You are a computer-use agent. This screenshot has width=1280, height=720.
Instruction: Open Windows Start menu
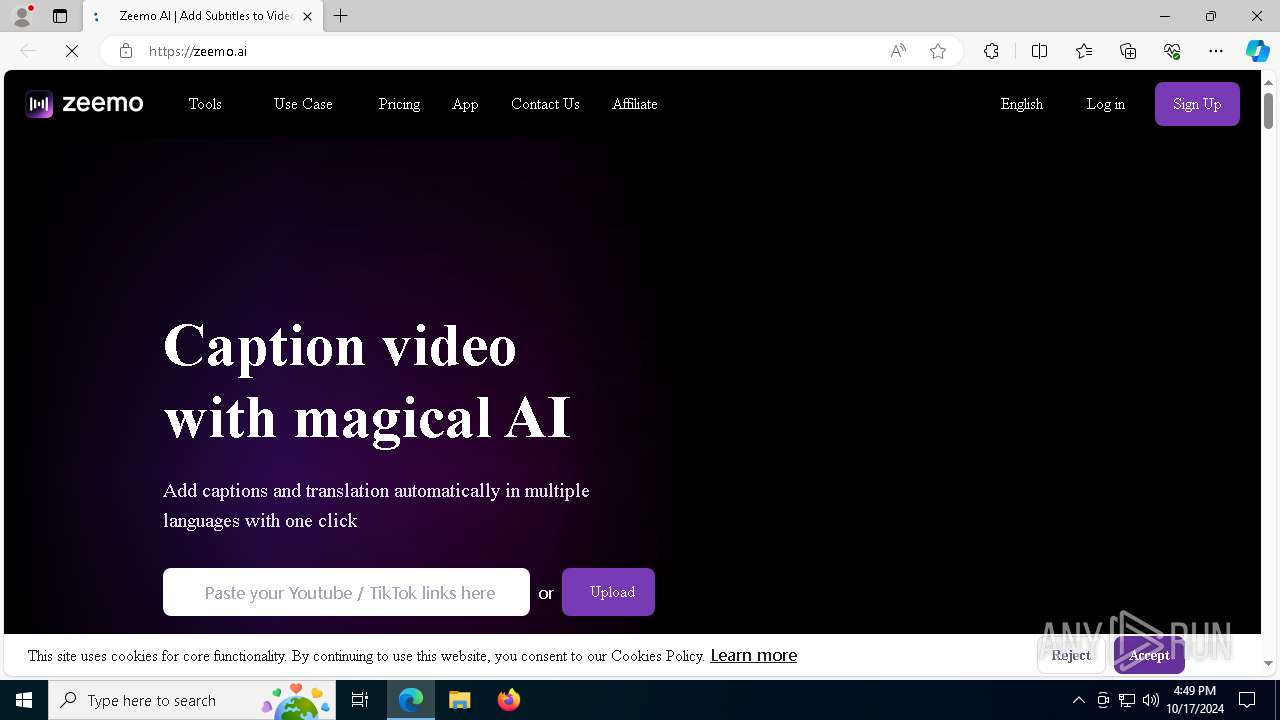[x=24, y=700]
